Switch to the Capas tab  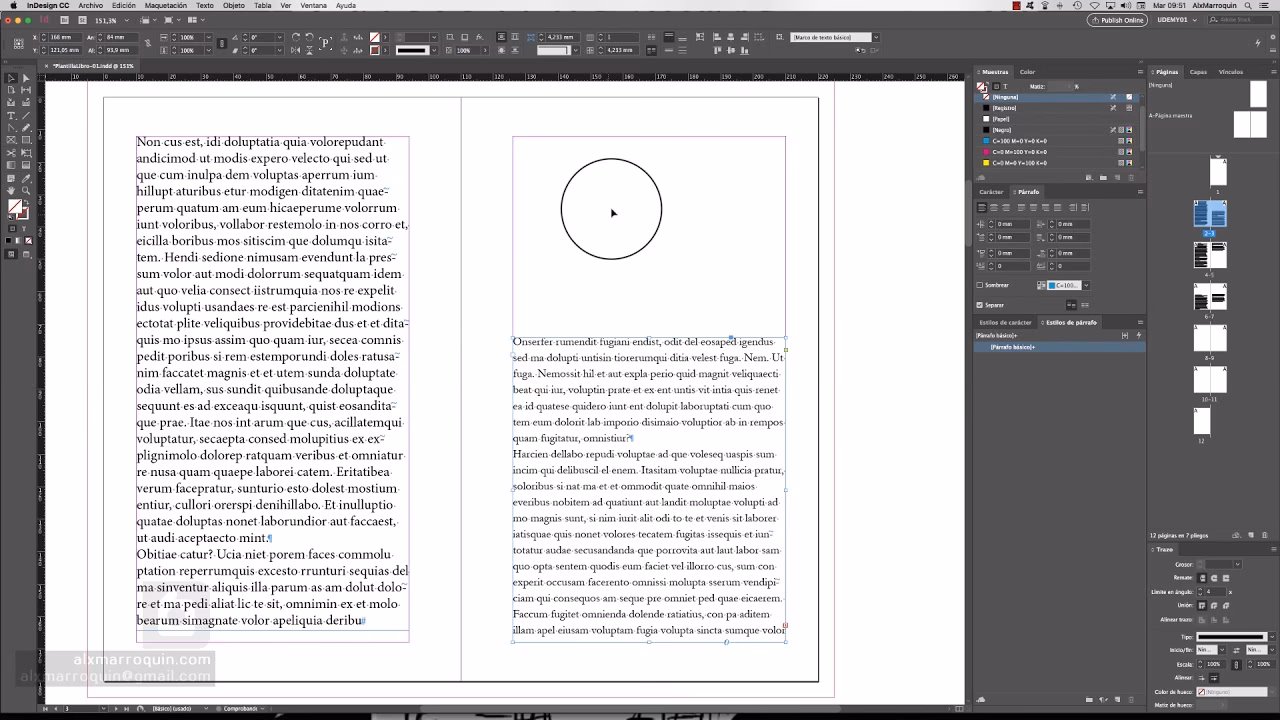point(1198,71)
